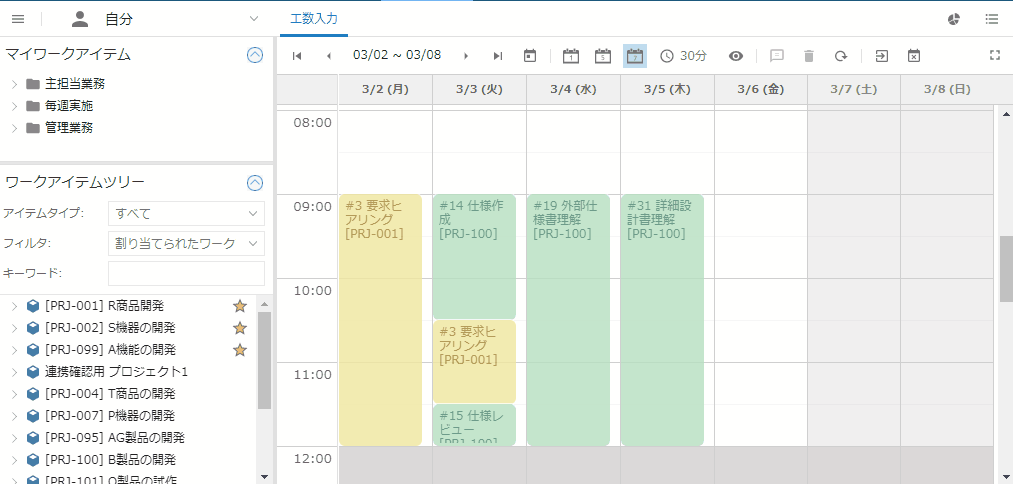Click the 3/4 (水) column header

click(573, 89)
